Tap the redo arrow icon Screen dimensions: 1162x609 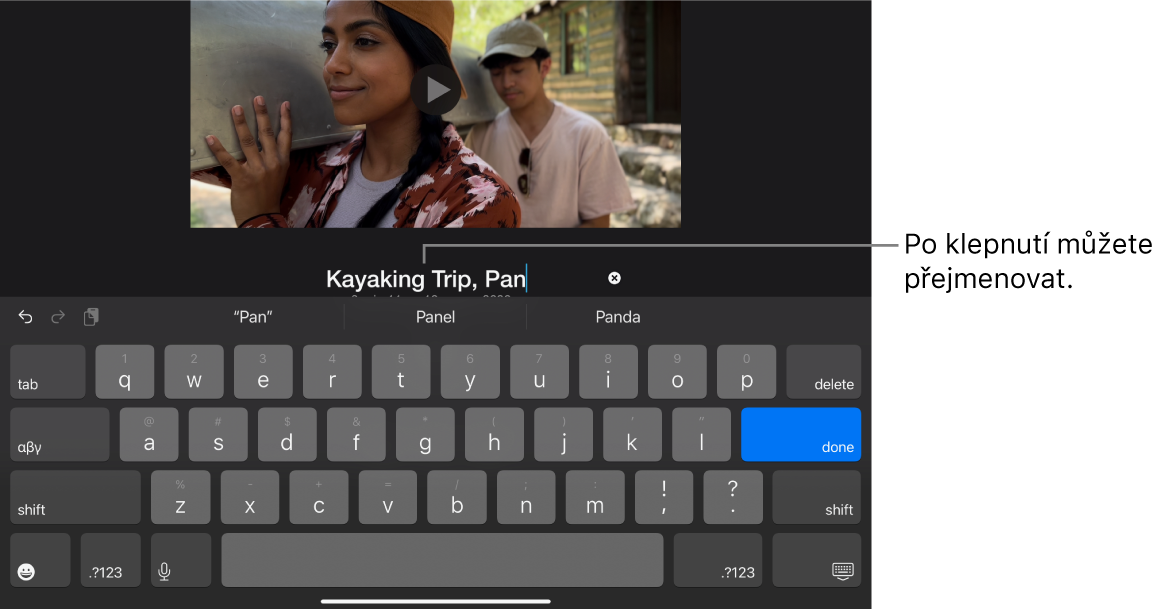pos(58,317)
